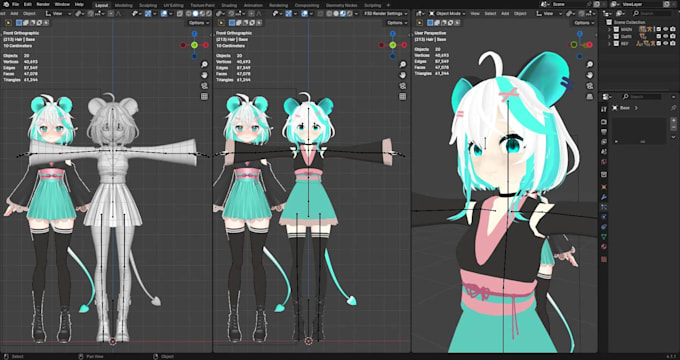Open the Object properties tab (orange square)

tap(604, 187)
